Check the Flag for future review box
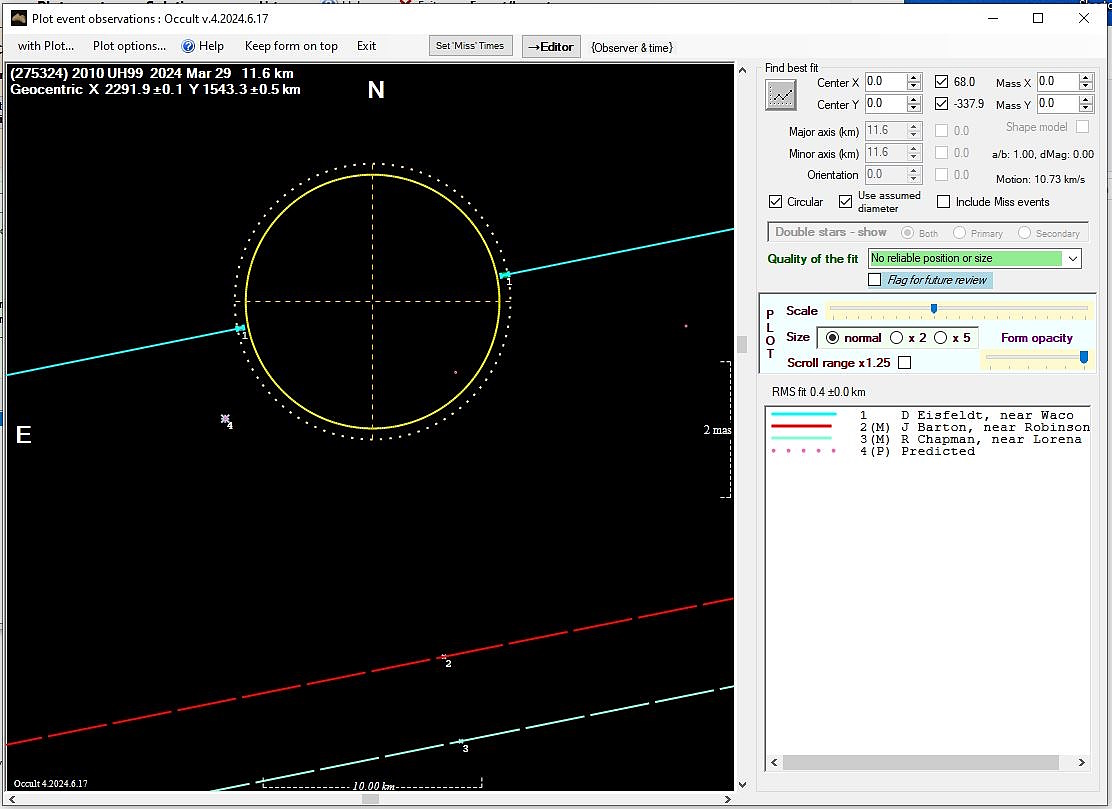 (x=876, y=280)
